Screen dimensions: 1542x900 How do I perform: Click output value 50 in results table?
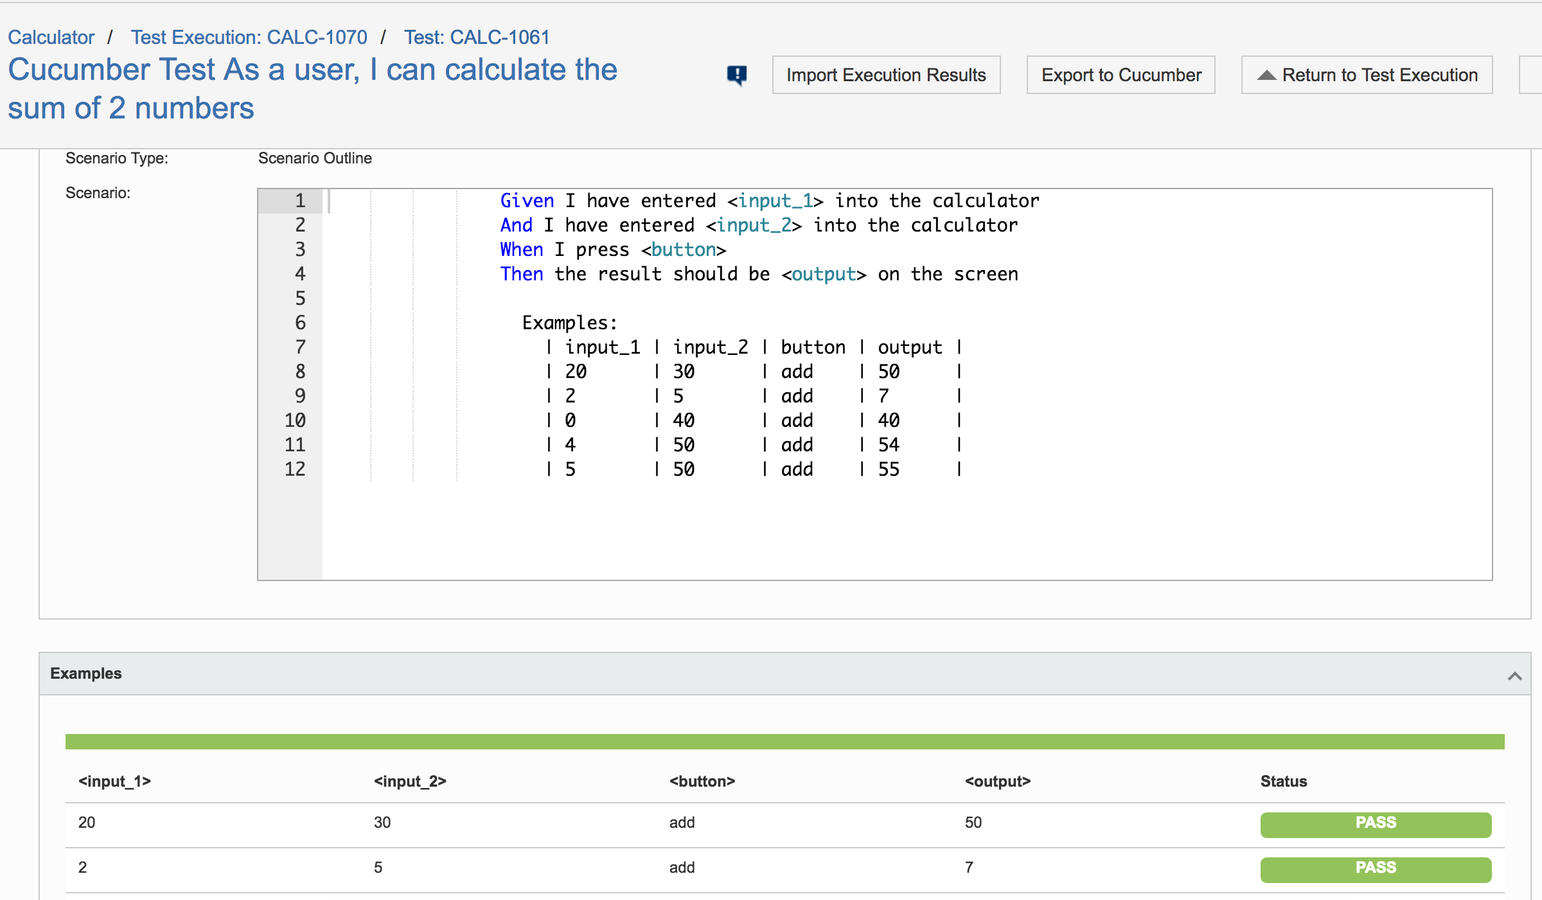click(x=973, y=823)
